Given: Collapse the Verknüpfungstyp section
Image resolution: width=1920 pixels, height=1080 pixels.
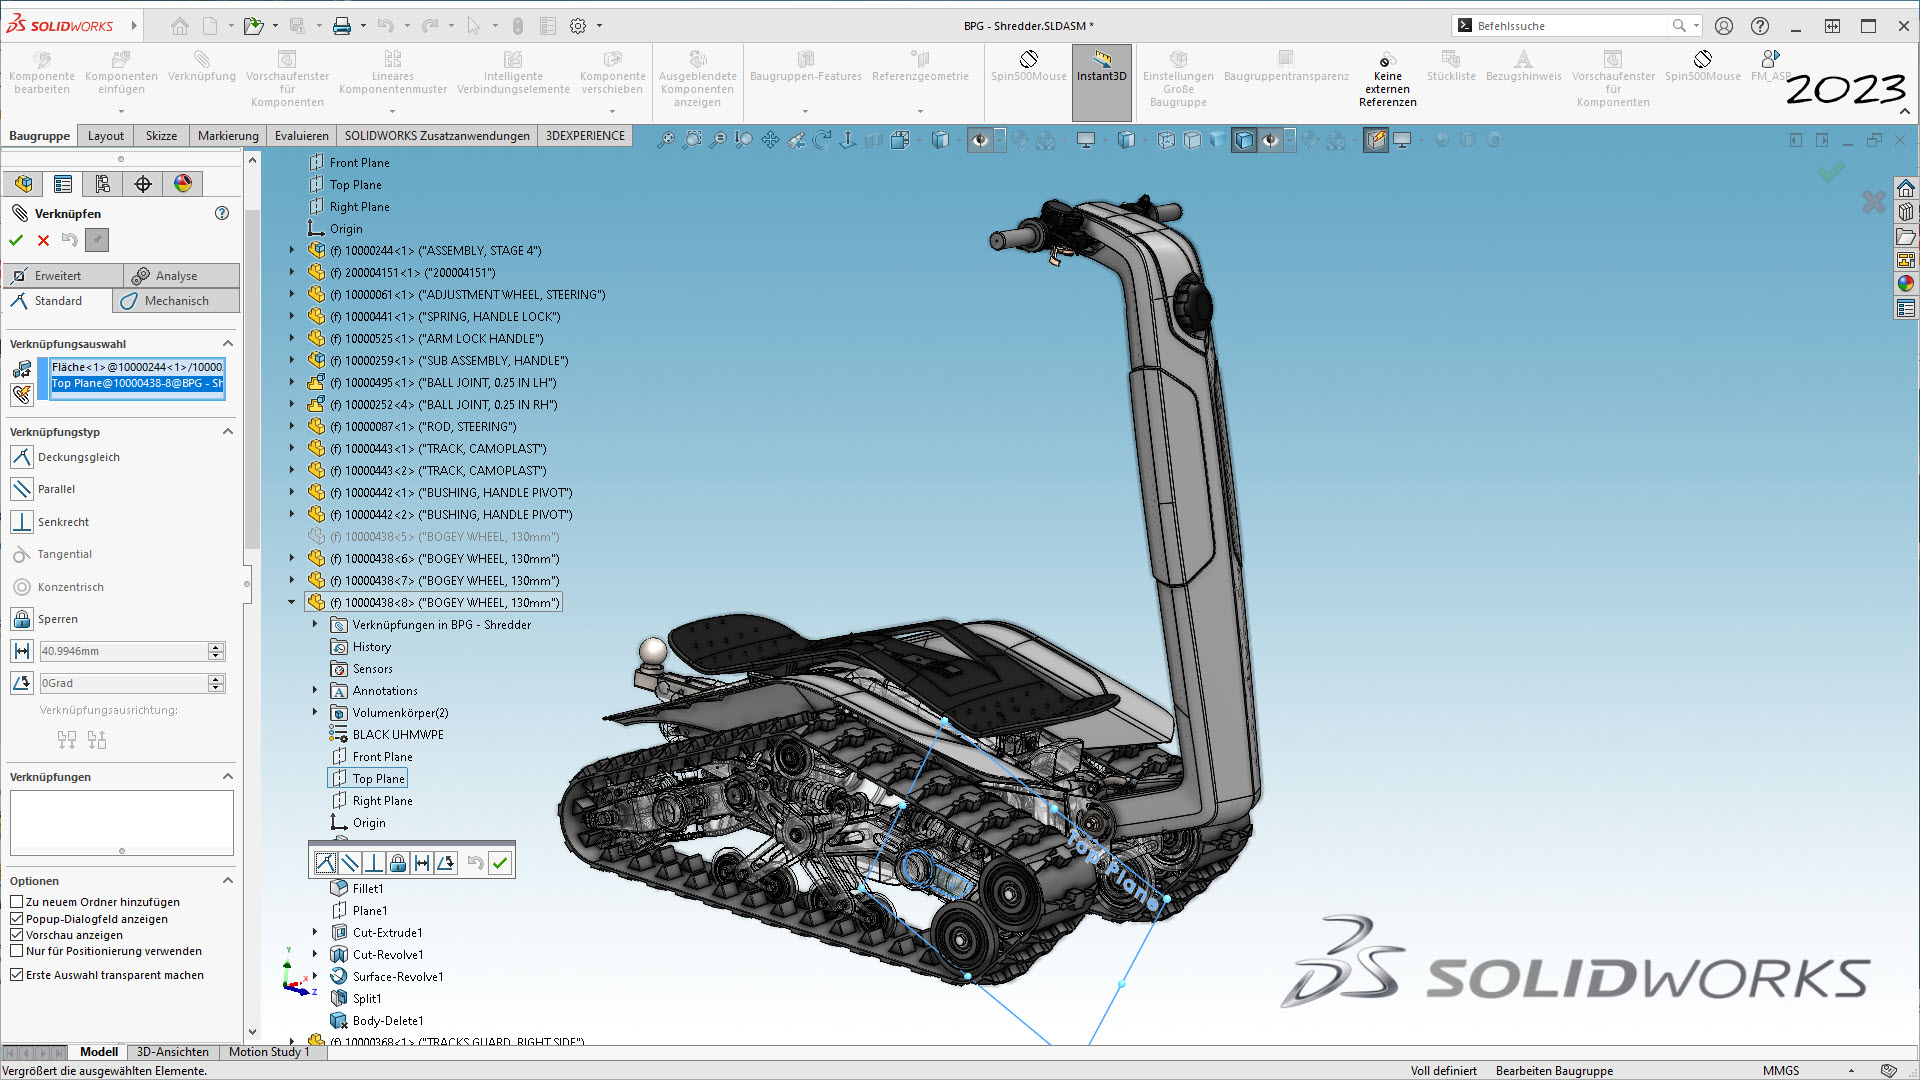Looking at the screenshot, I should [x=227, y=431].
